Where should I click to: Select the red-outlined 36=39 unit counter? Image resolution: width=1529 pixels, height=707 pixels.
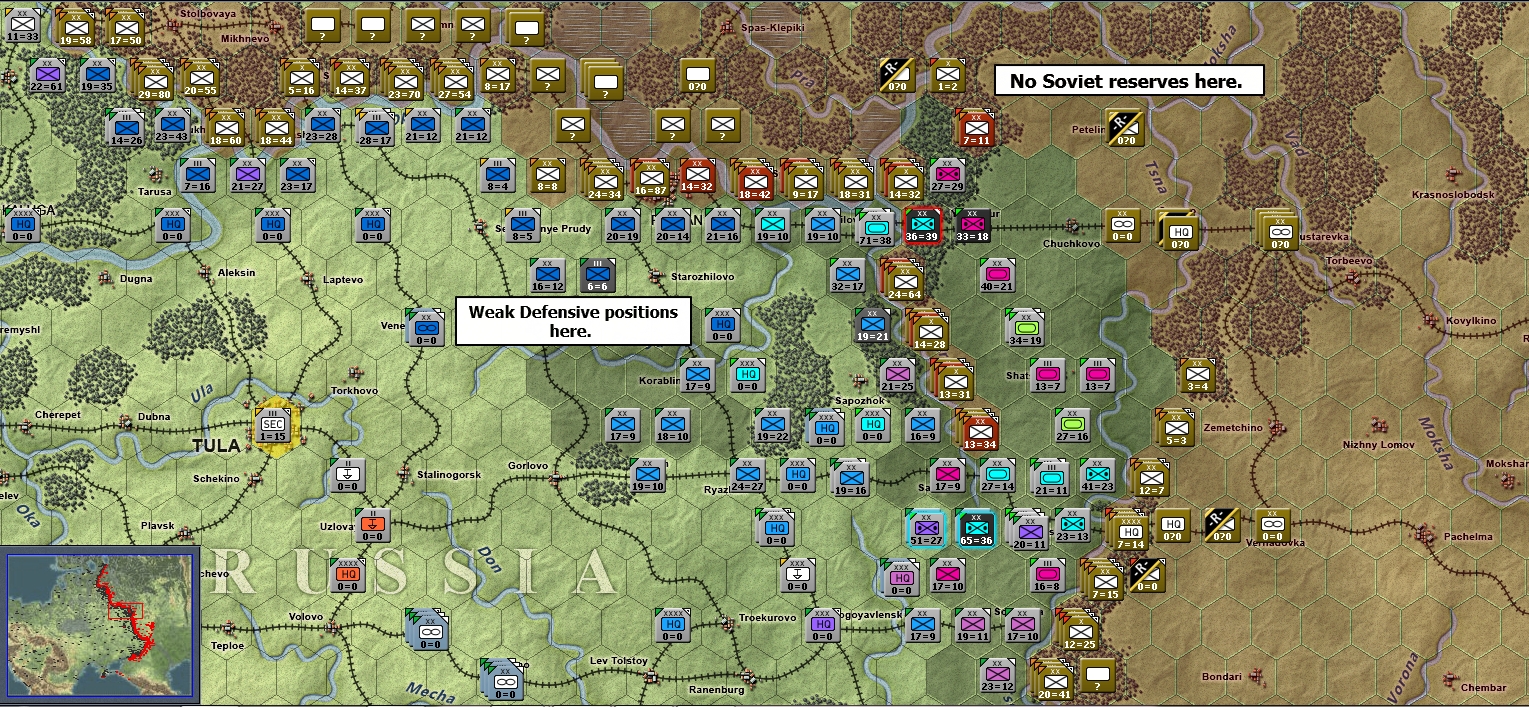tap(923, 226)
